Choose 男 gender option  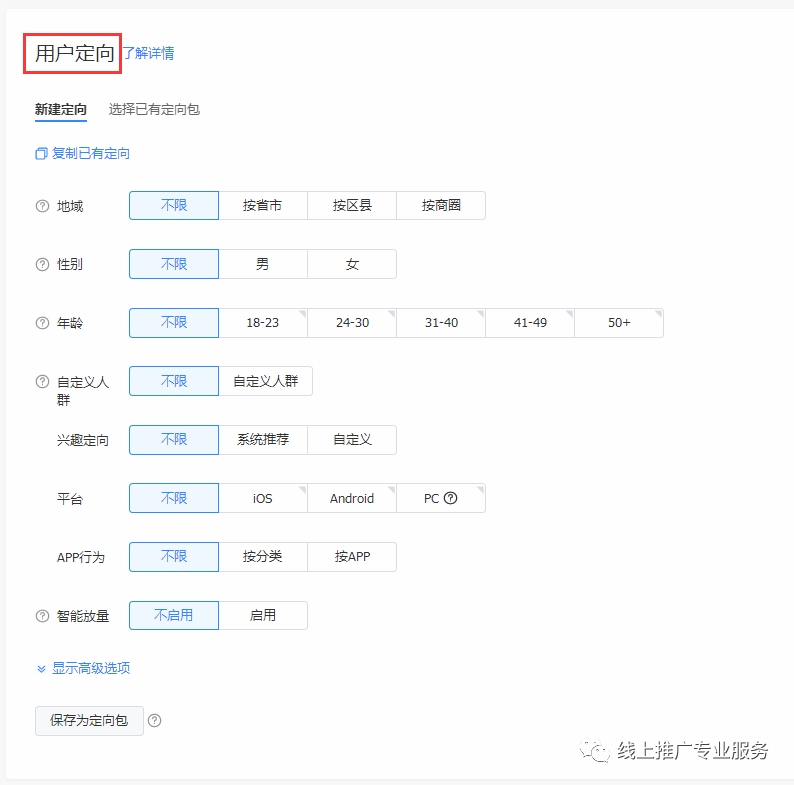click(x=263, y=264)
